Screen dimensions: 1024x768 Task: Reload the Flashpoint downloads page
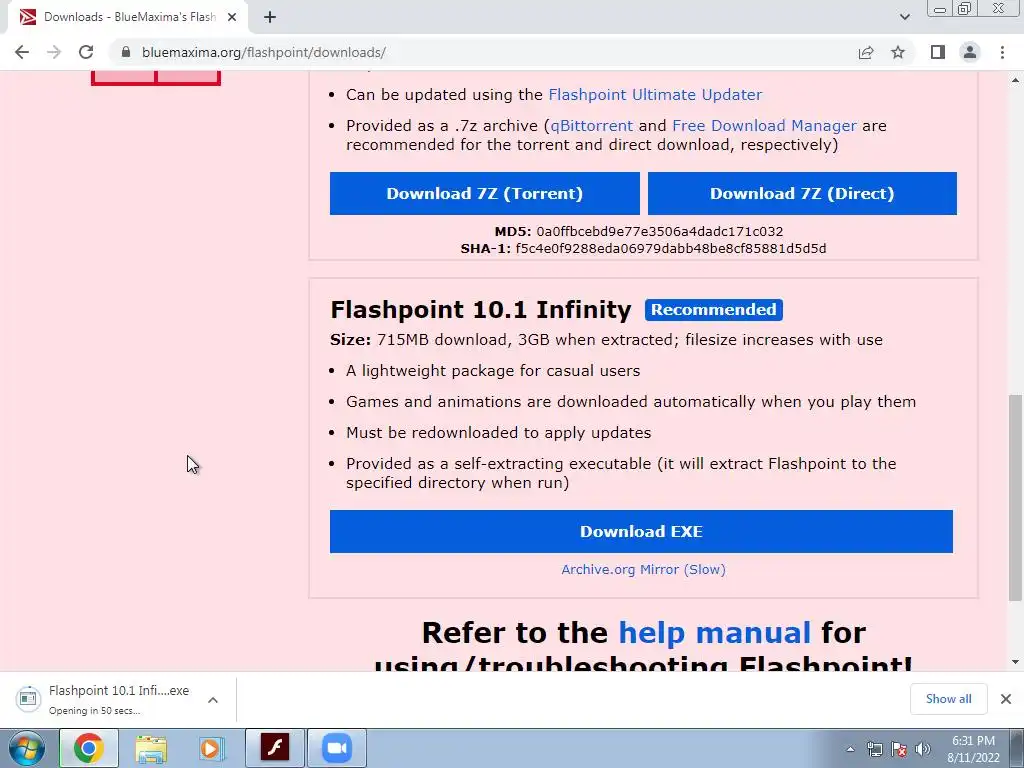click(x=86, y=52)
